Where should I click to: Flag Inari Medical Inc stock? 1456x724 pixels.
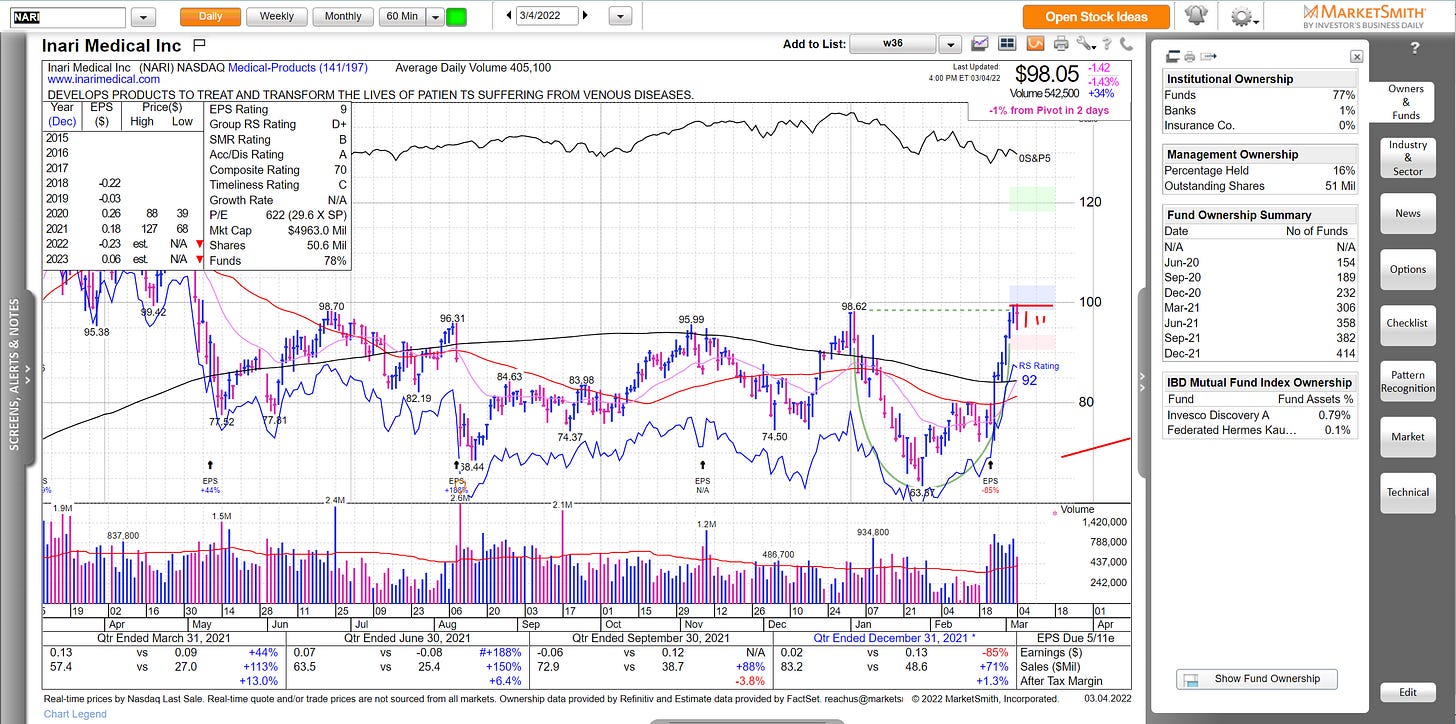click(198, 45)
